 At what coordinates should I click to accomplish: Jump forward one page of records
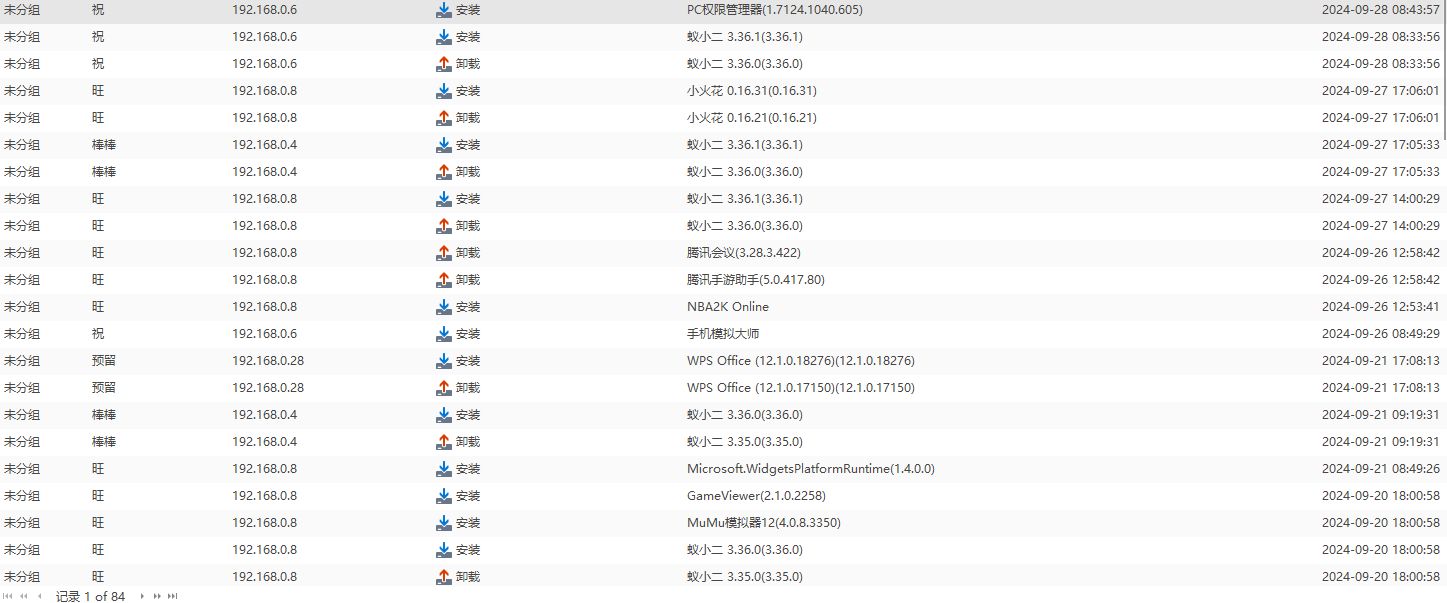tap(156, 596)
